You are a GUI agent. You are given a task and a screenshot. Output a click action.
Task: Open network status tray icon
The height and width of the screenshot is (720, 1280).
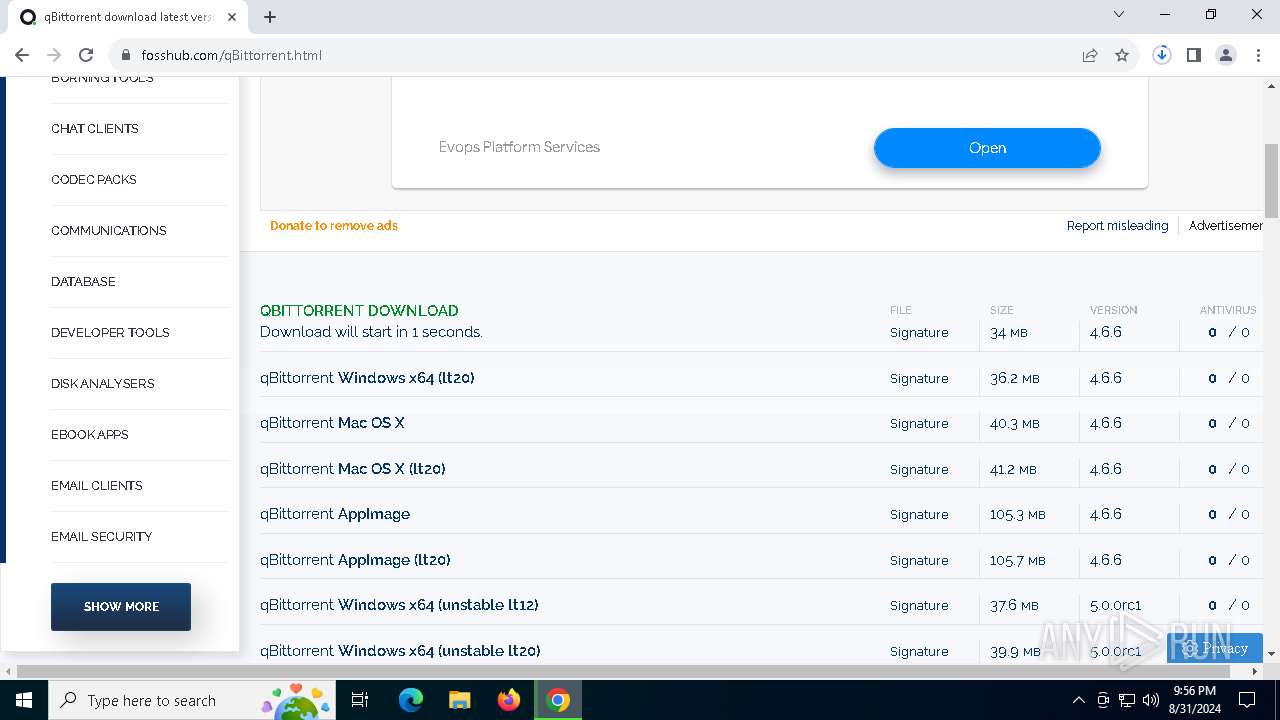coord(1127,700)
